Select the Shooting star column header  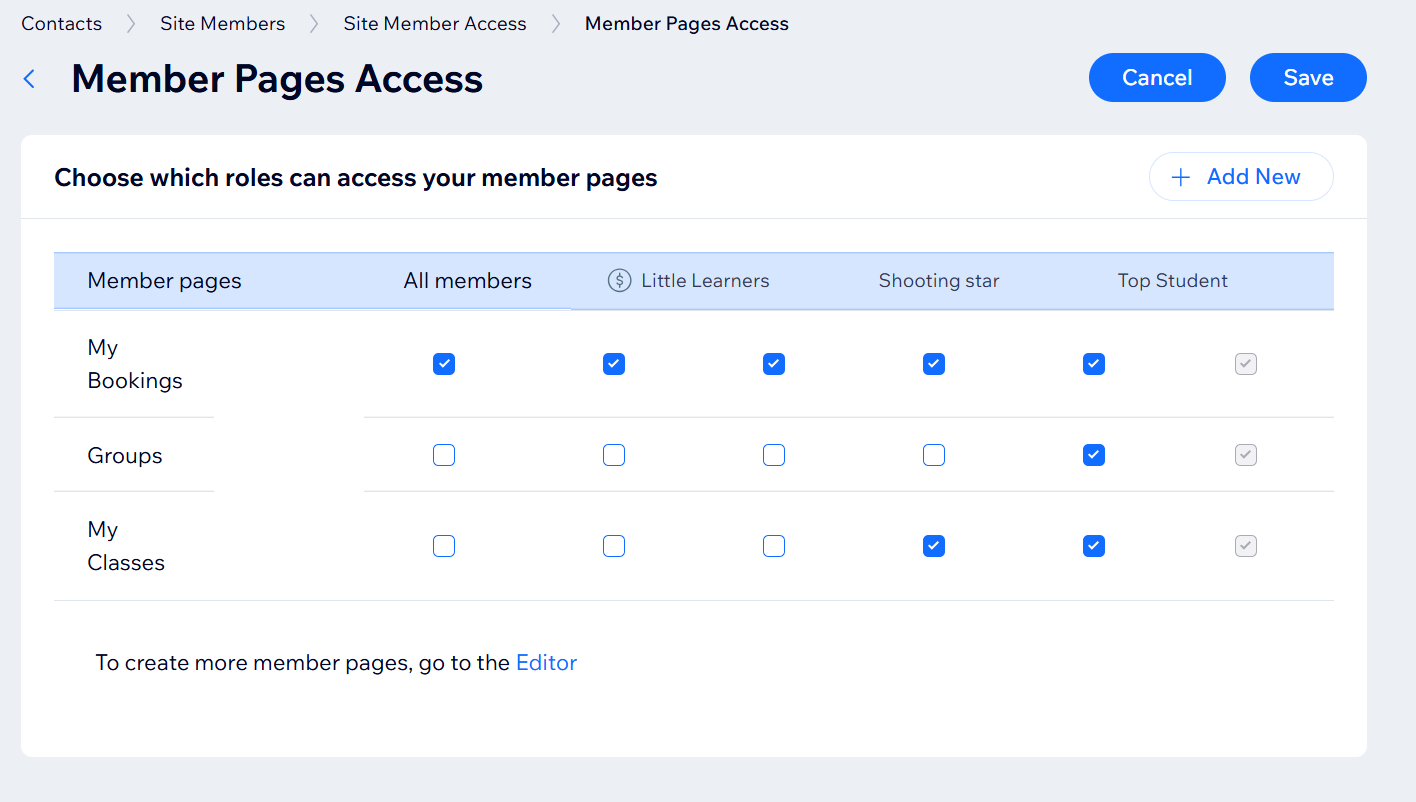(x=938, y=281)
